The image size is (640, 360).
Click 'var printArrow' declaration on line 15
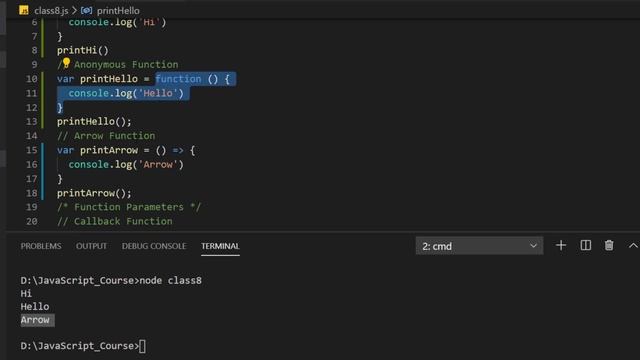tap(98, 150)
